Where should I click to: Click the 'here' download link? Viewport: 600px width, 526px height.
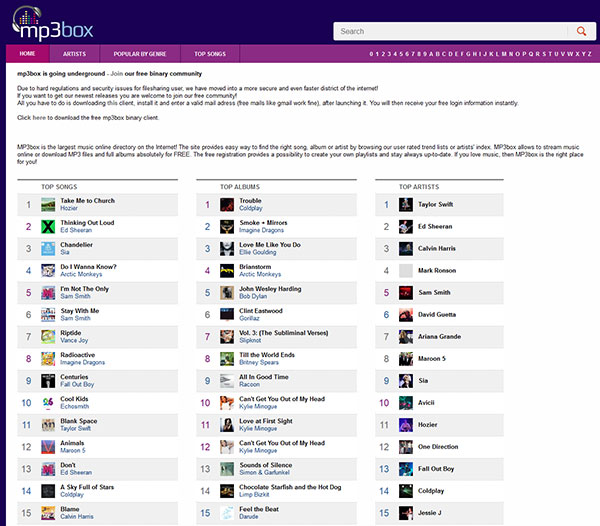[39, 117]
